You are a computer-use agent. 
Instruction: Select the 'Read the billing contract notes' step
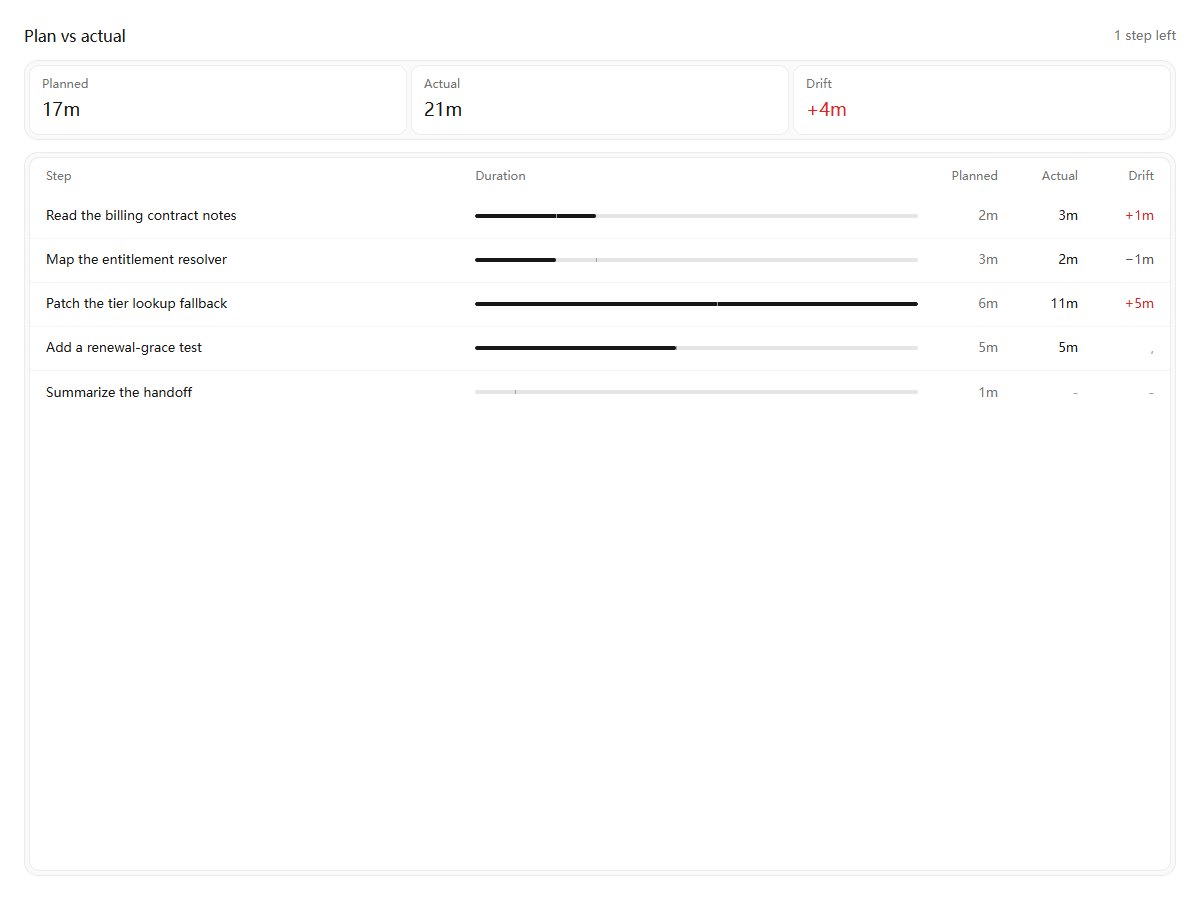[x=600, y=216]
